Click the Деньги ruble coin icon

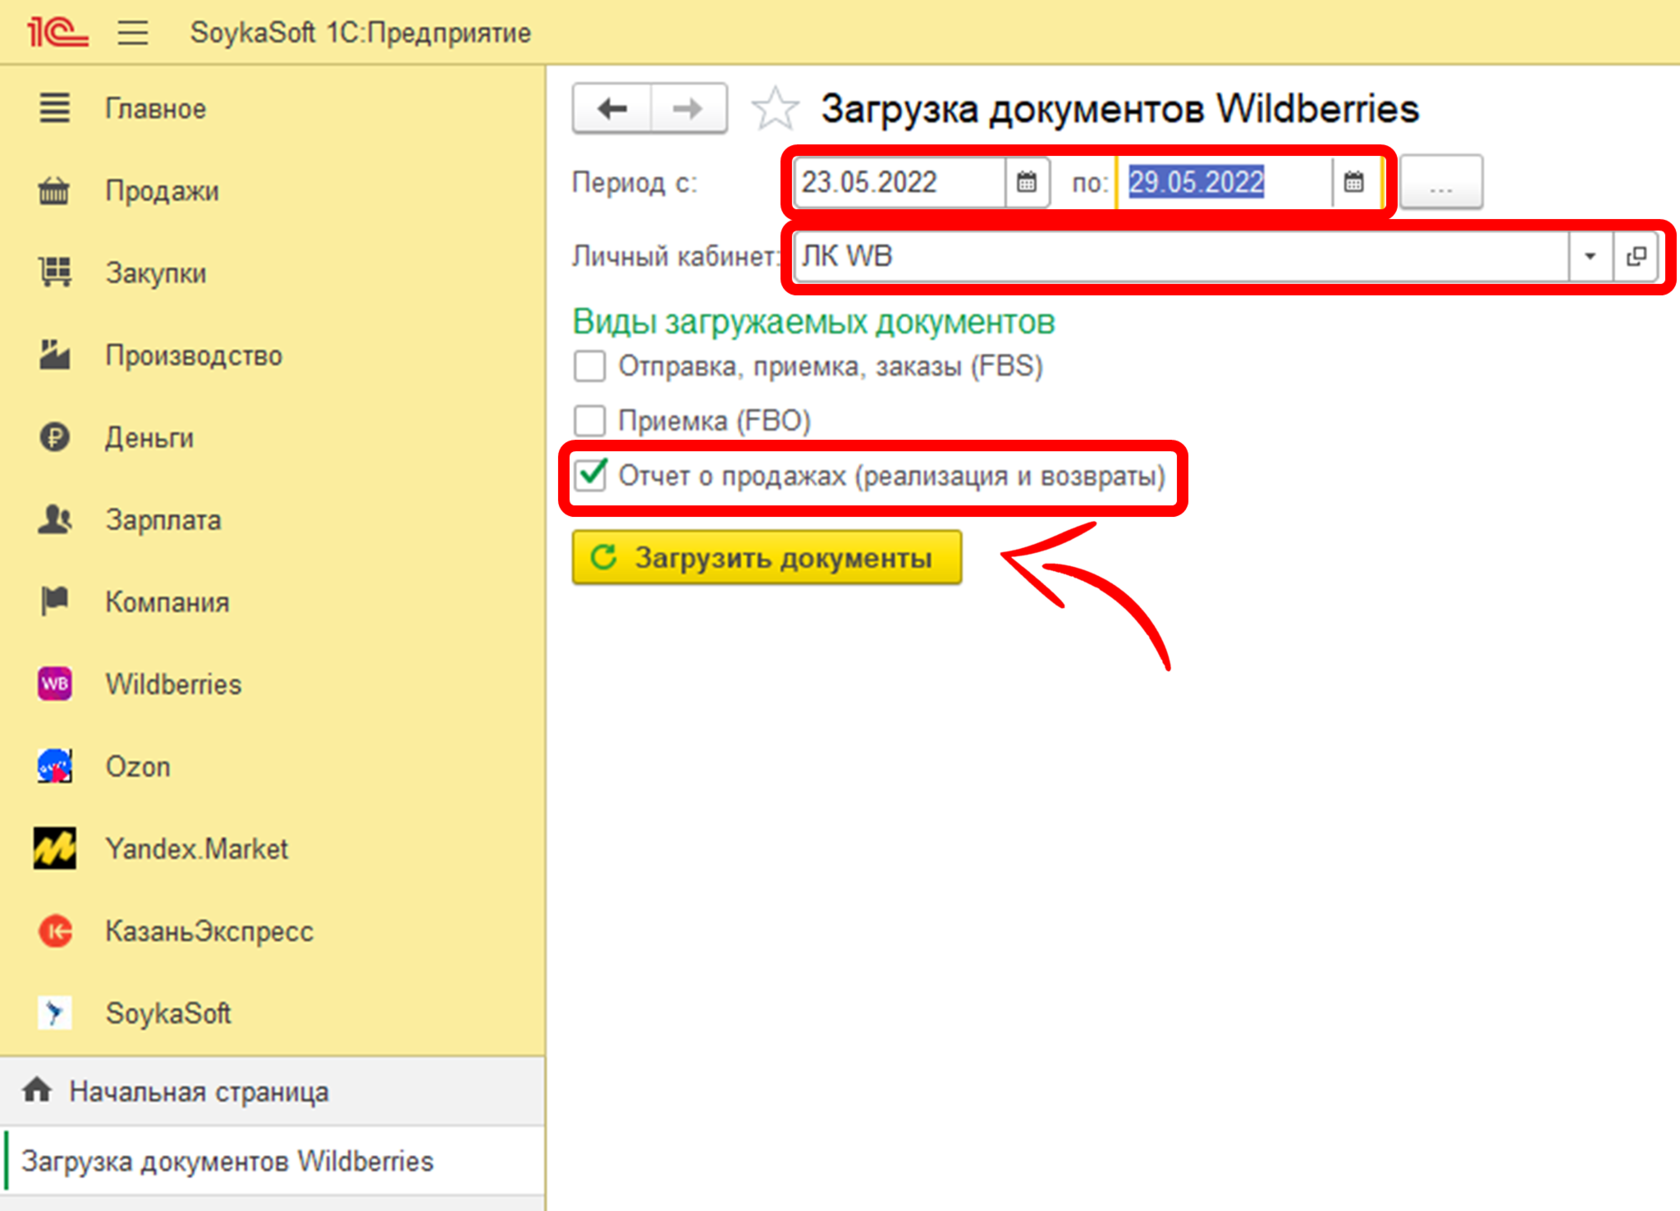point(55,437)
